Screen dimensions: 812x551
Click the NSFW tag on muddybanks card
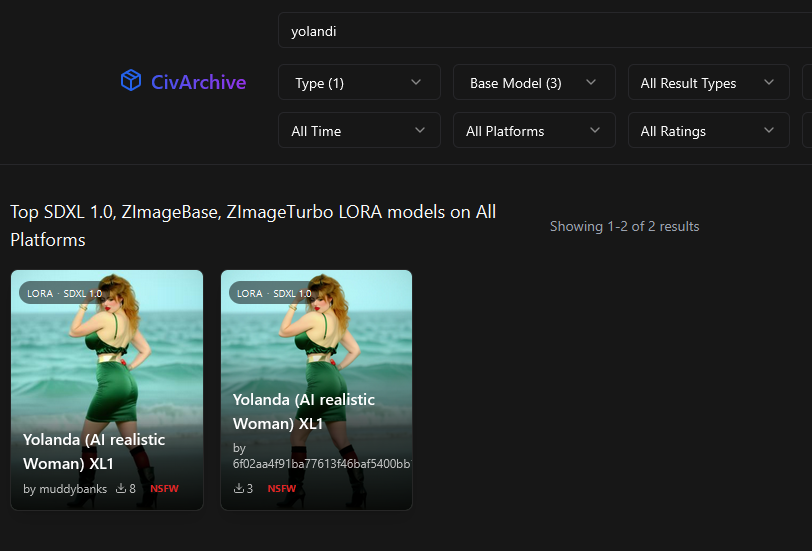tap(164, 489)
